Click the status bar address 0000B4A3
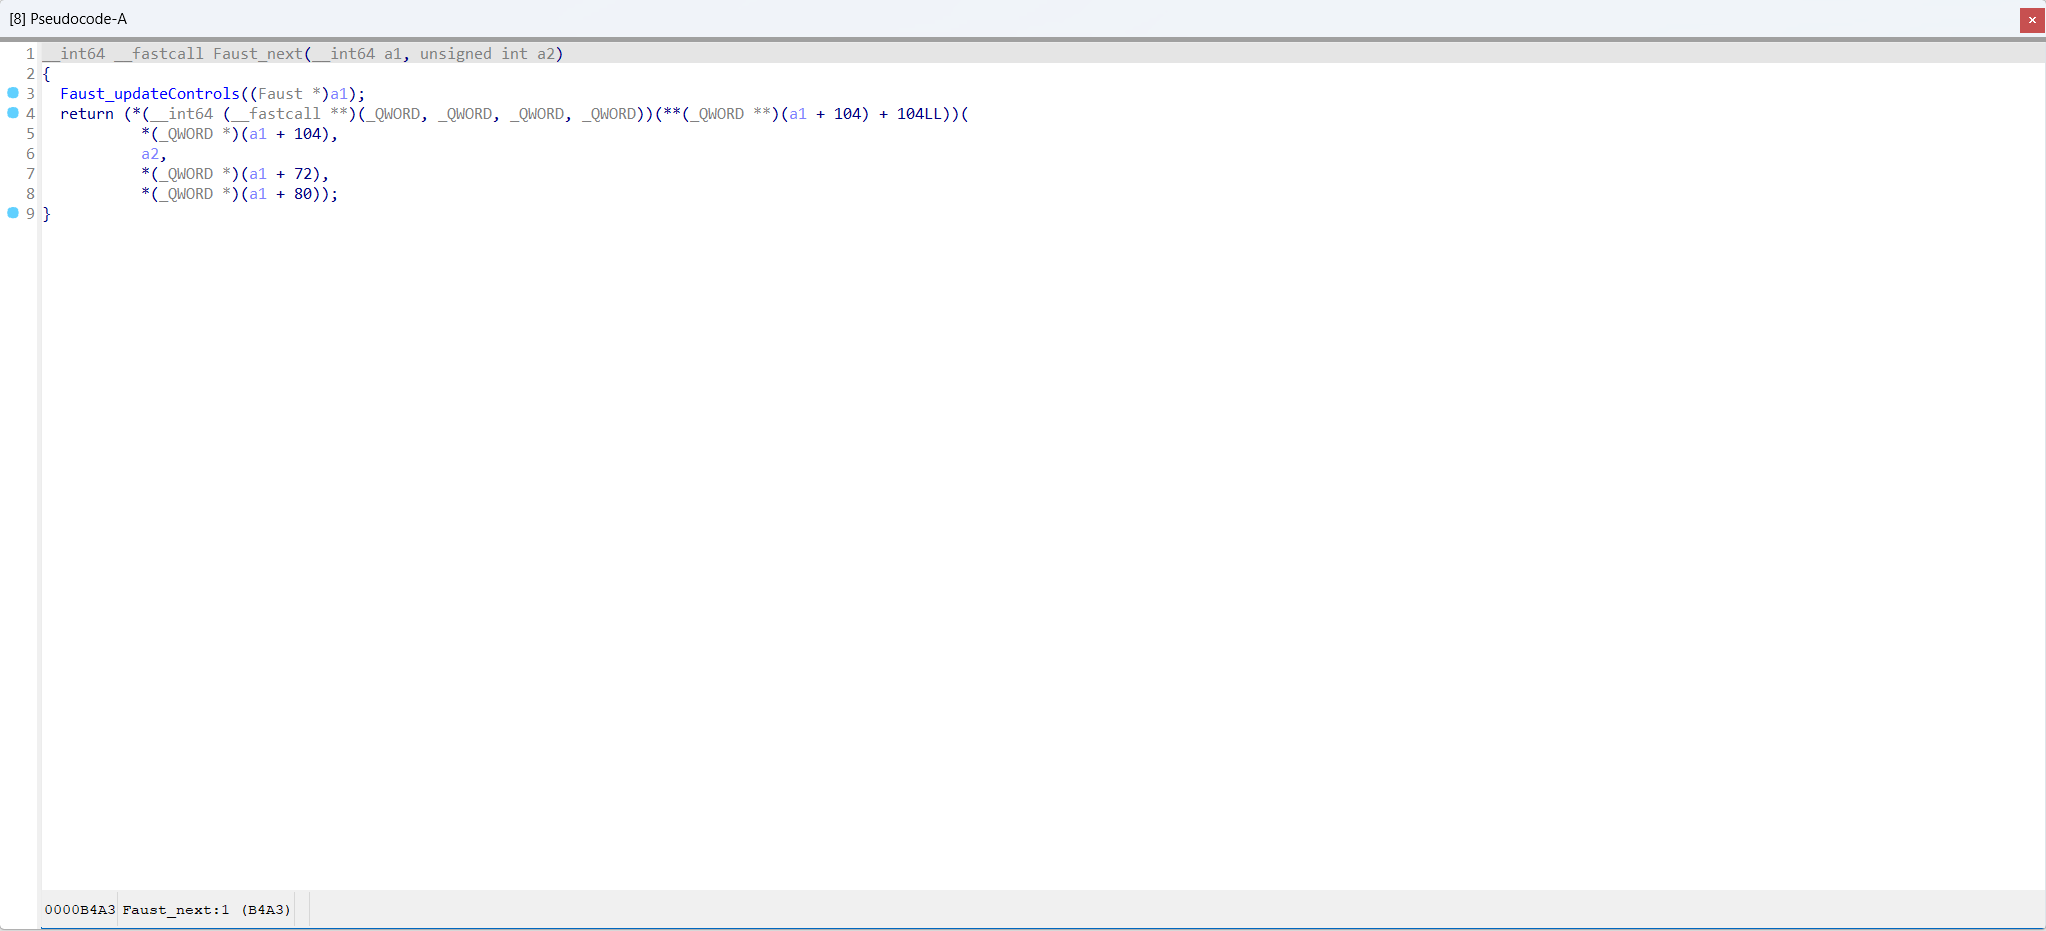 (80, 910)
